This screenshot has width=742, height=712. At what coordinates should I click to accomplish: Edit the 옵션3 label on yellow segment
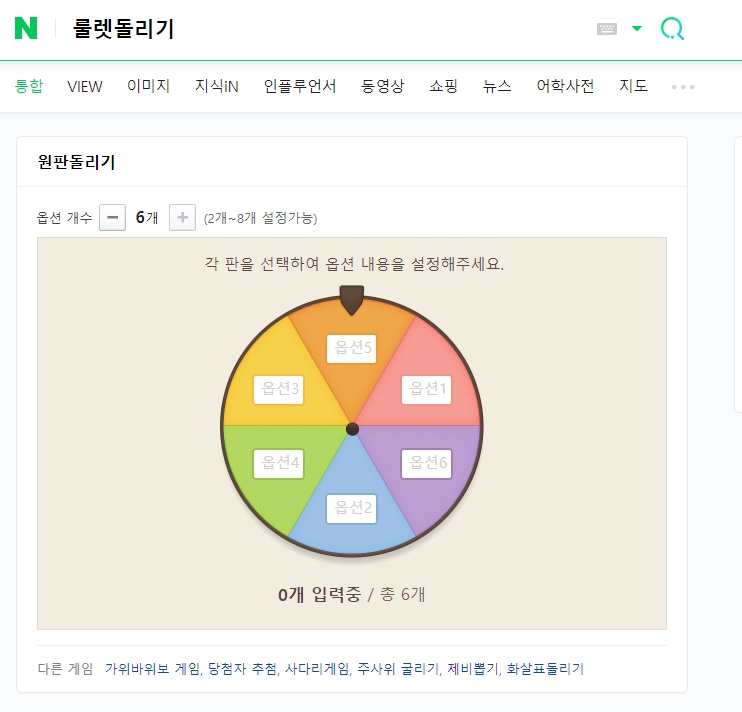278,390
